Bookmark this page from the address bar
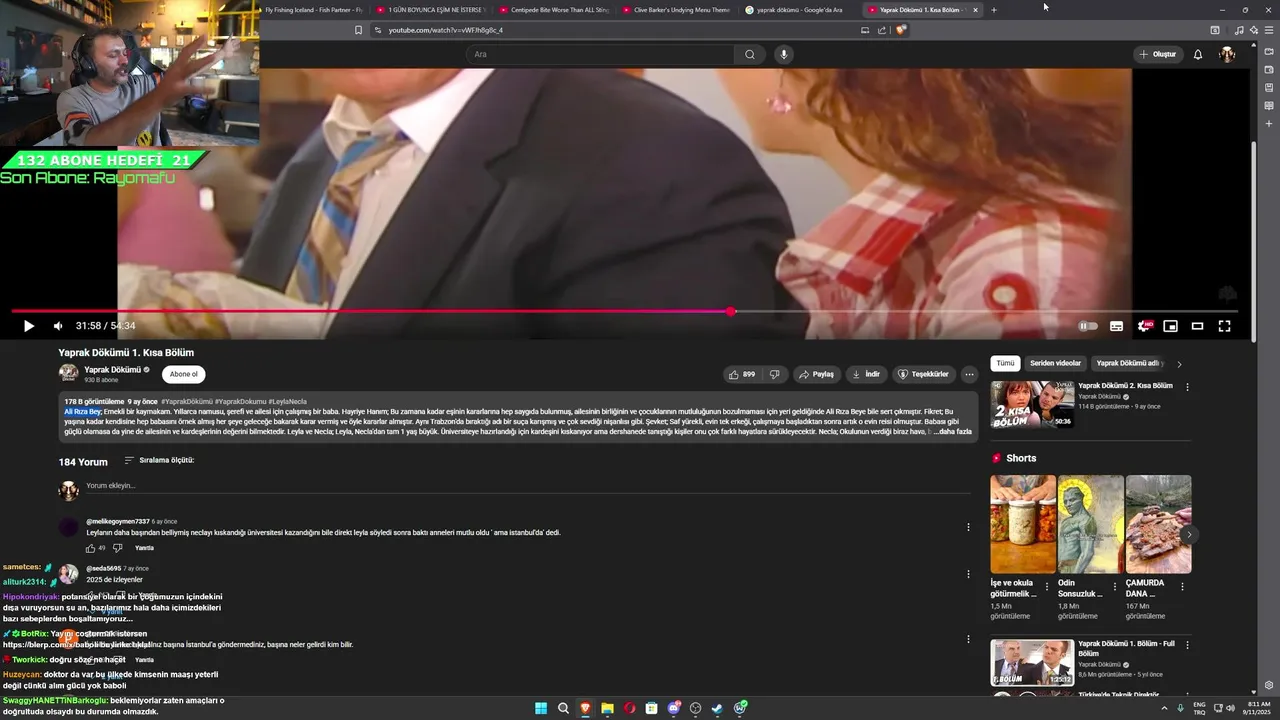Screen dimensions: 1280x720 (358, 30)
